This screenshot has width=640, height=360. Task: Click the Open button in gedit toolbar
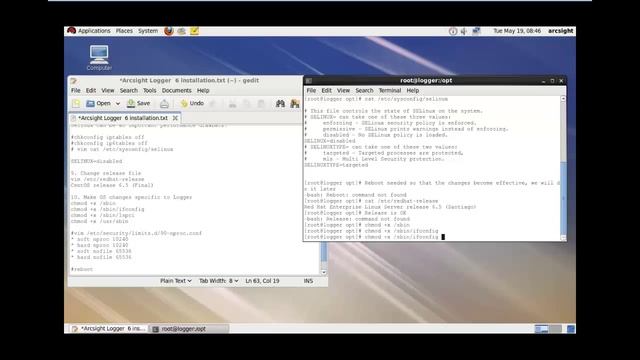coord(98,104)
